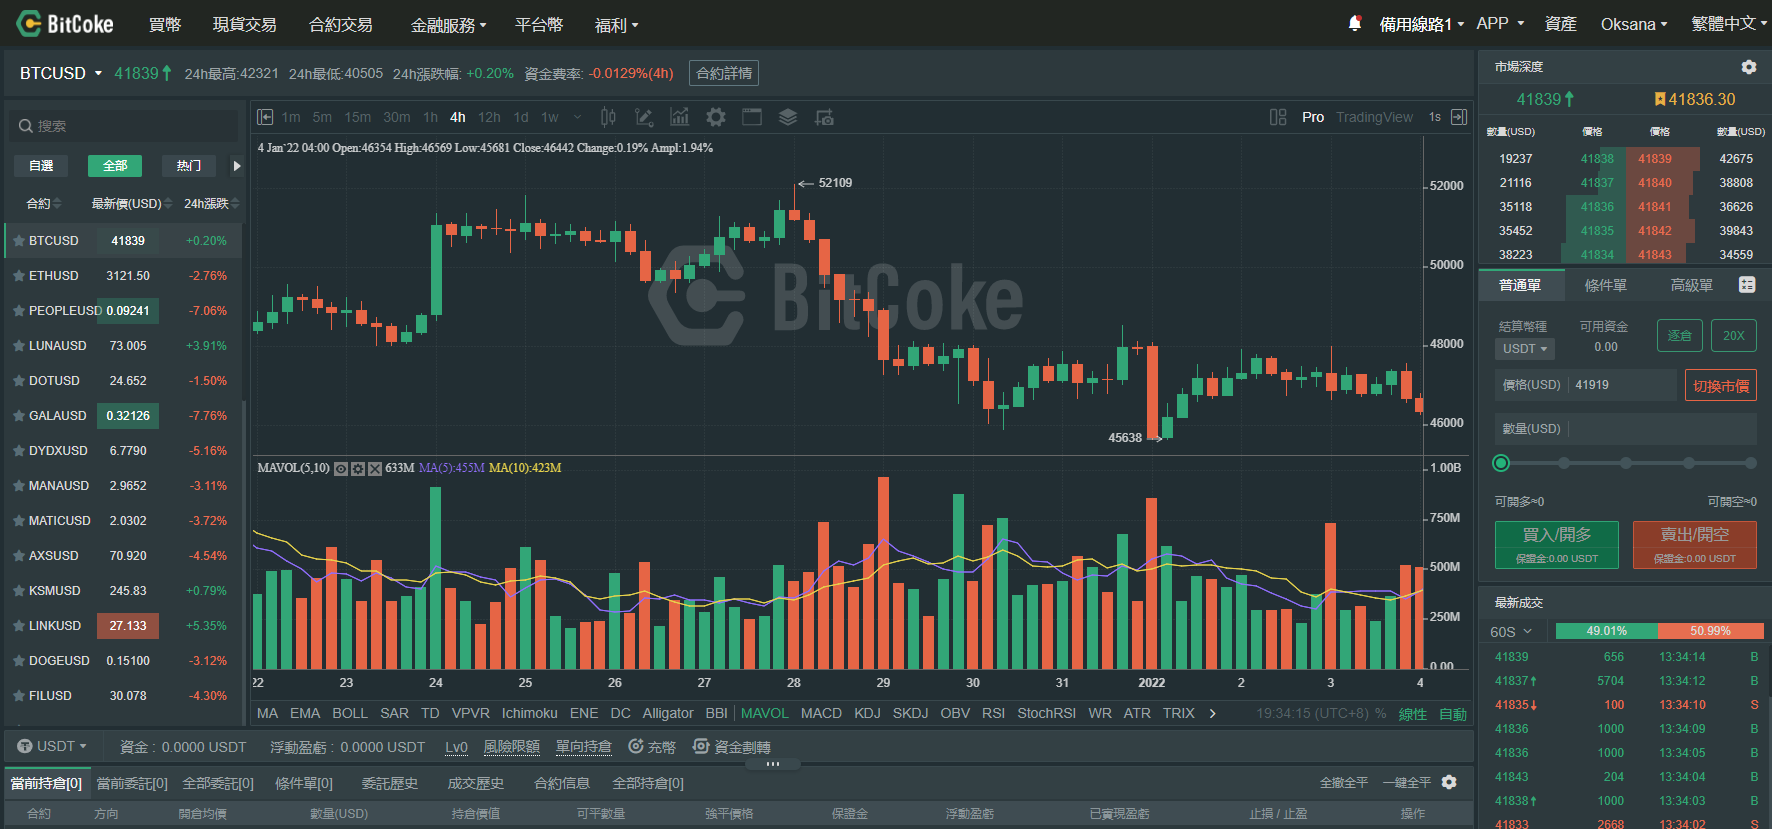
Task: Set quantity slider to the midpoint dot
Action: coord(1626,463)
